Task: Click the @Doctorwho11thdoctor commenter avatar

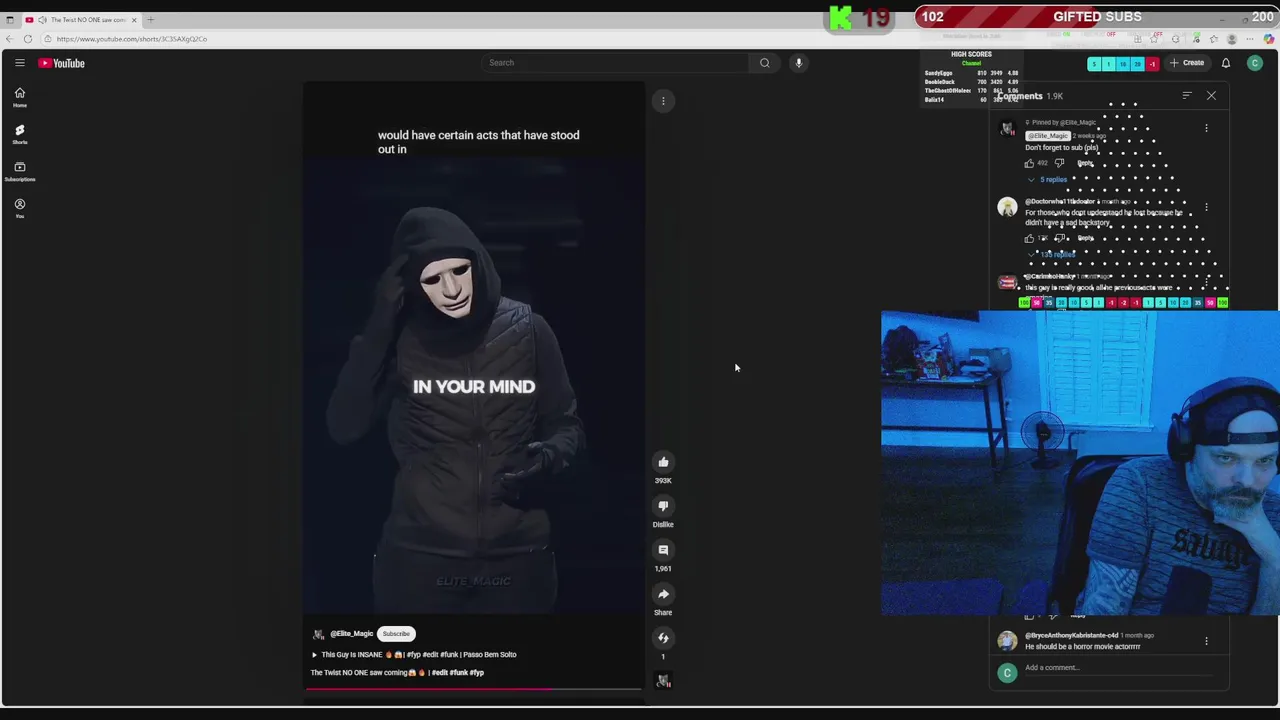Action: pos(1007,207)
